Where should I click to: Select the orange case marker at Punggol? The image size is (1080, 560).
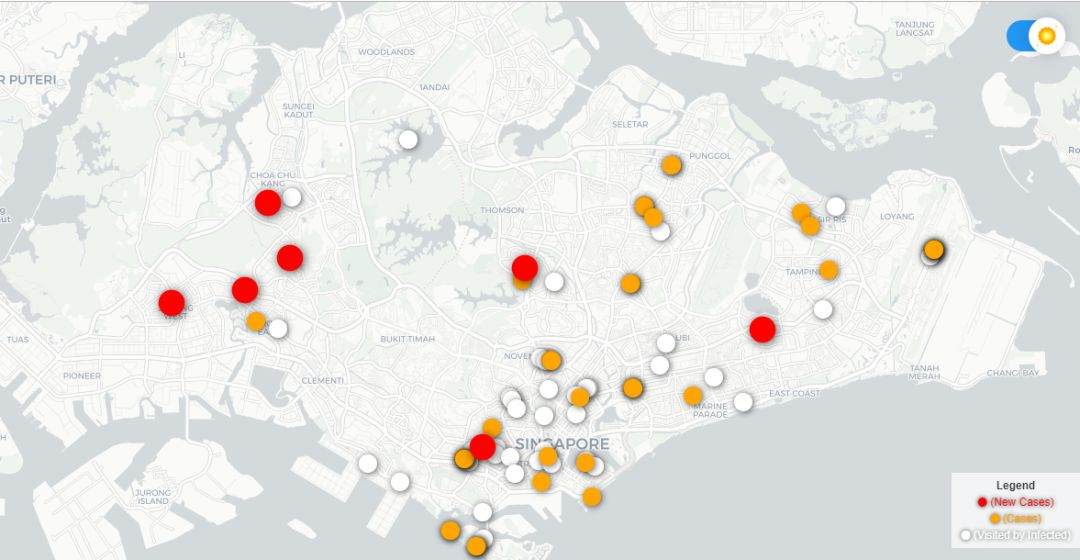(x=671, y=165)
